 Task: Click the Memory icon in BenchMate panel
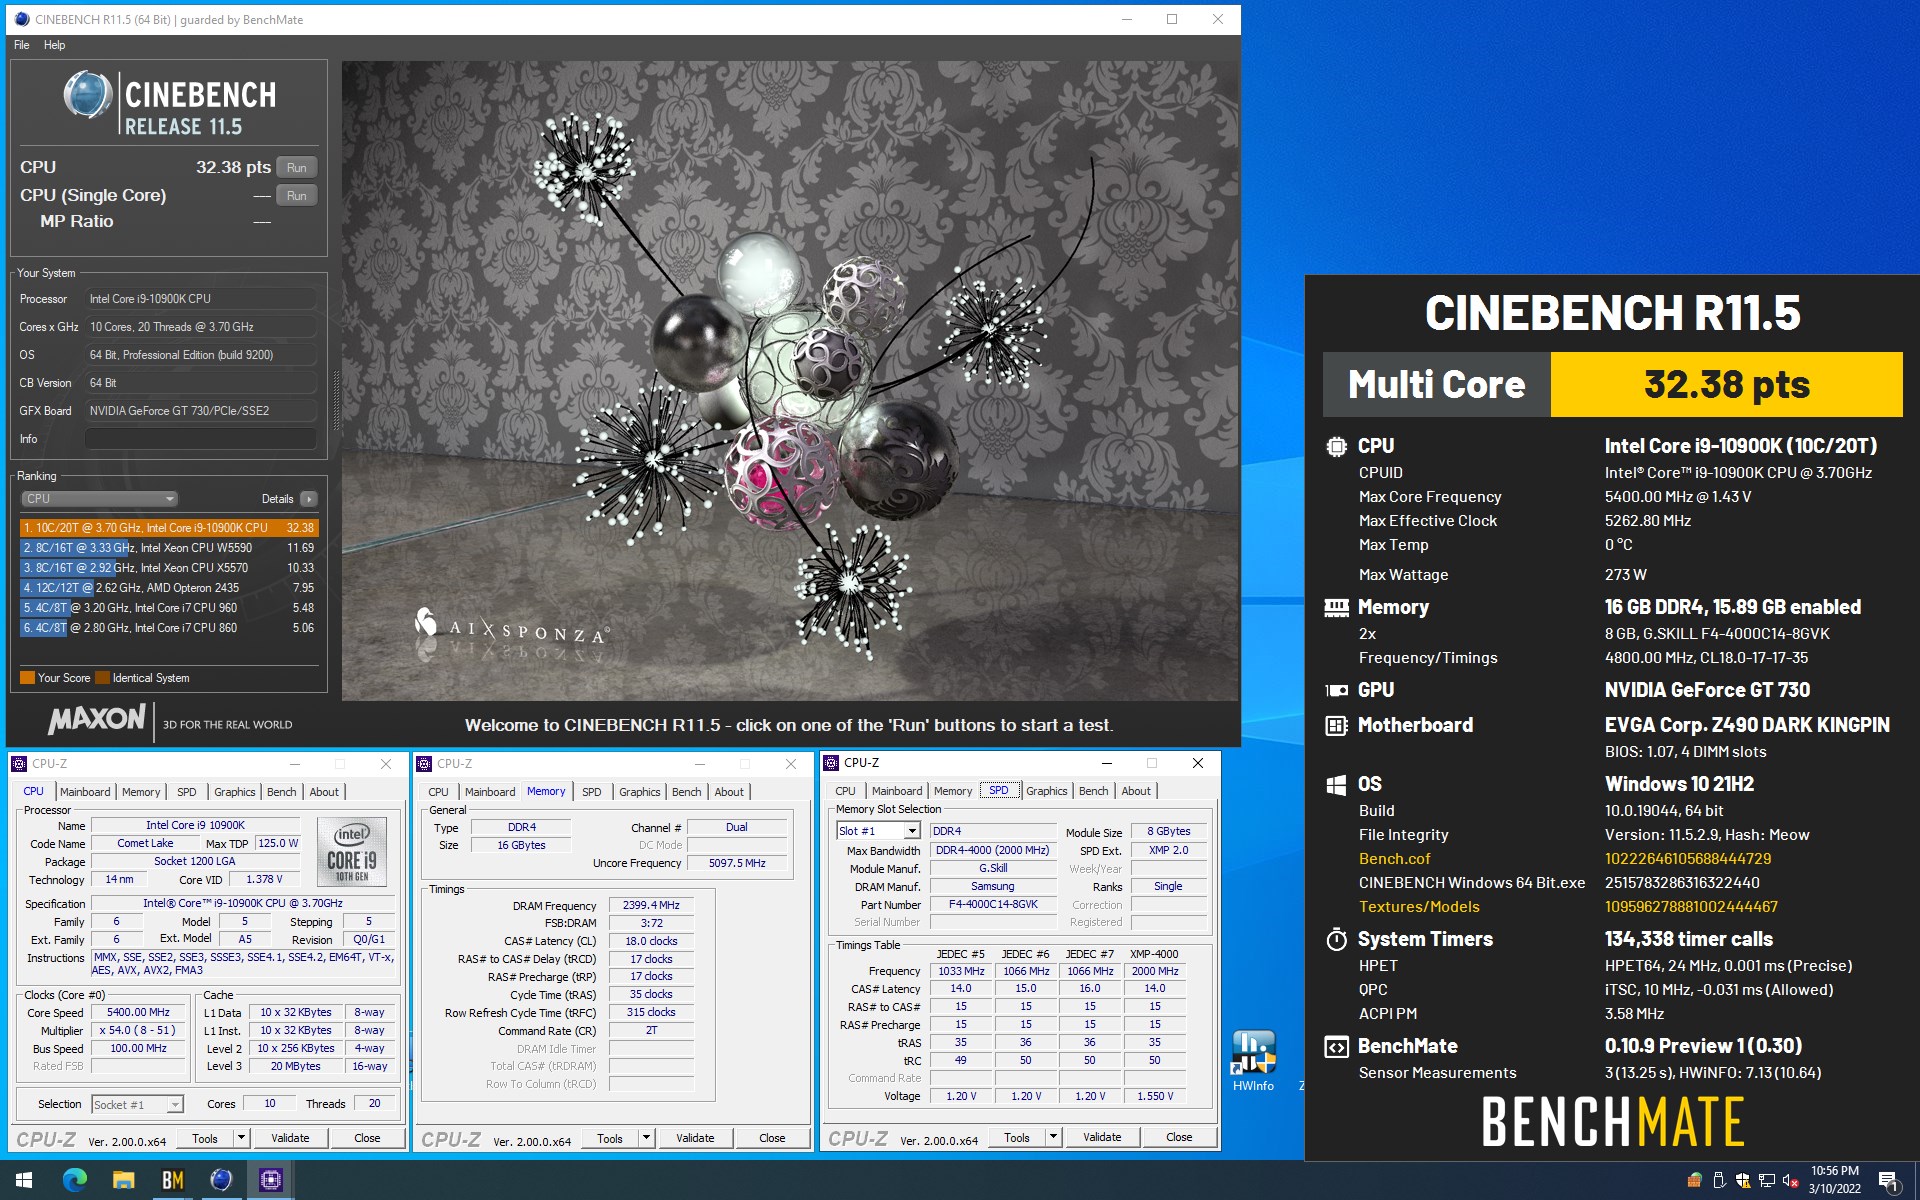(x=1336, y=607)
